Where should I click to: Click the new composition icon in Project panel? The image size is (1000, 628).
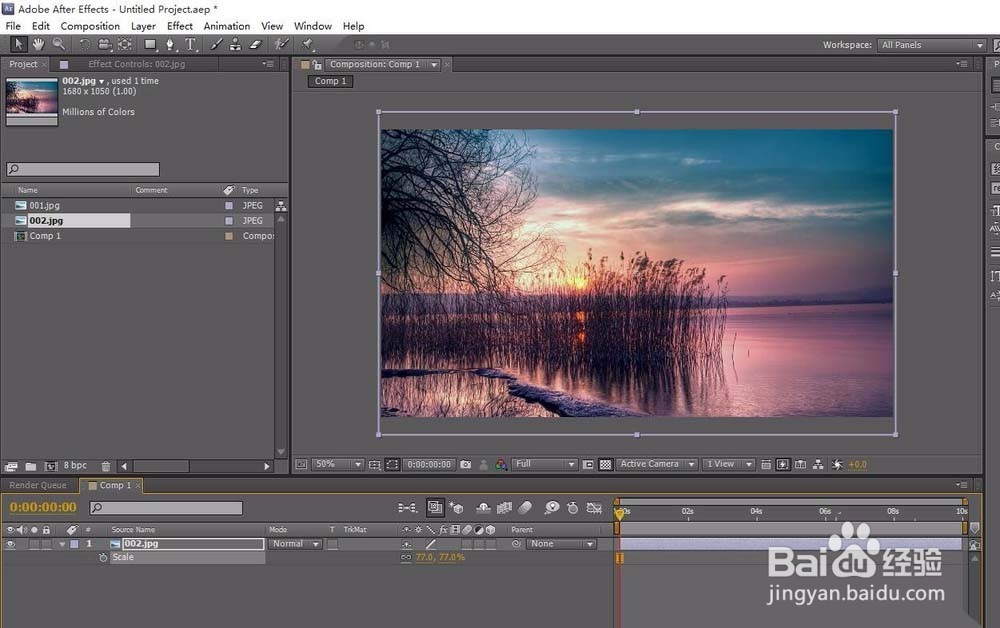pos(51,466)
